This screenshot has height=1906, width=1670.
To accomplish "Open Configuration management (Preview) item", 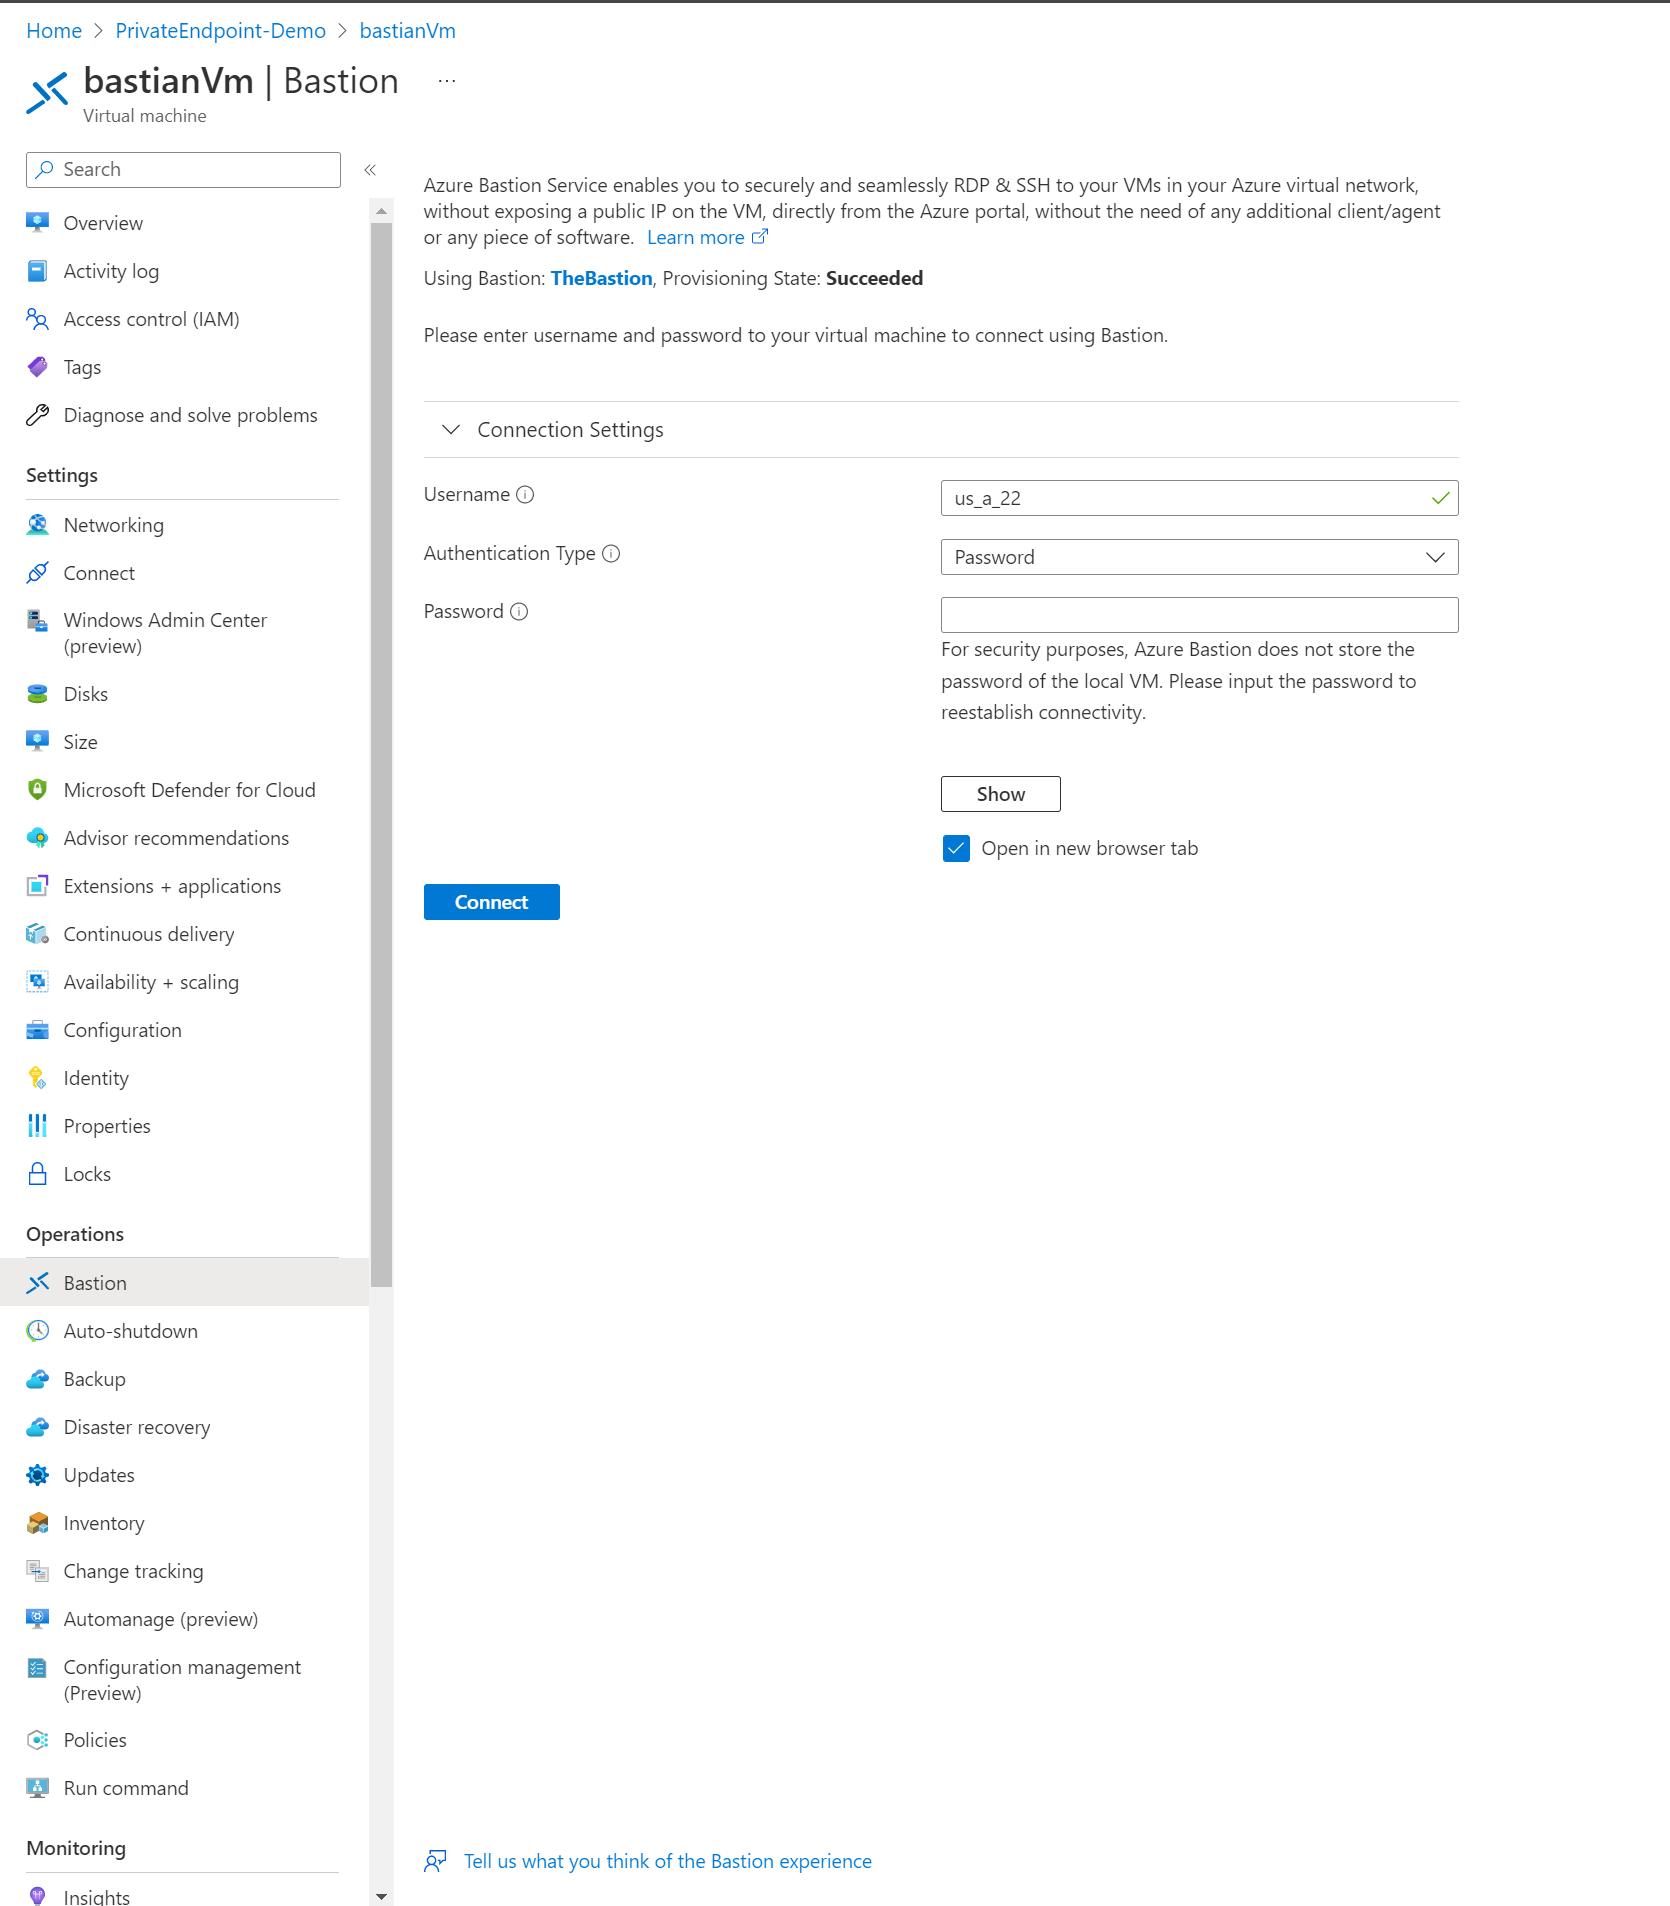I will pos(184,1680).
